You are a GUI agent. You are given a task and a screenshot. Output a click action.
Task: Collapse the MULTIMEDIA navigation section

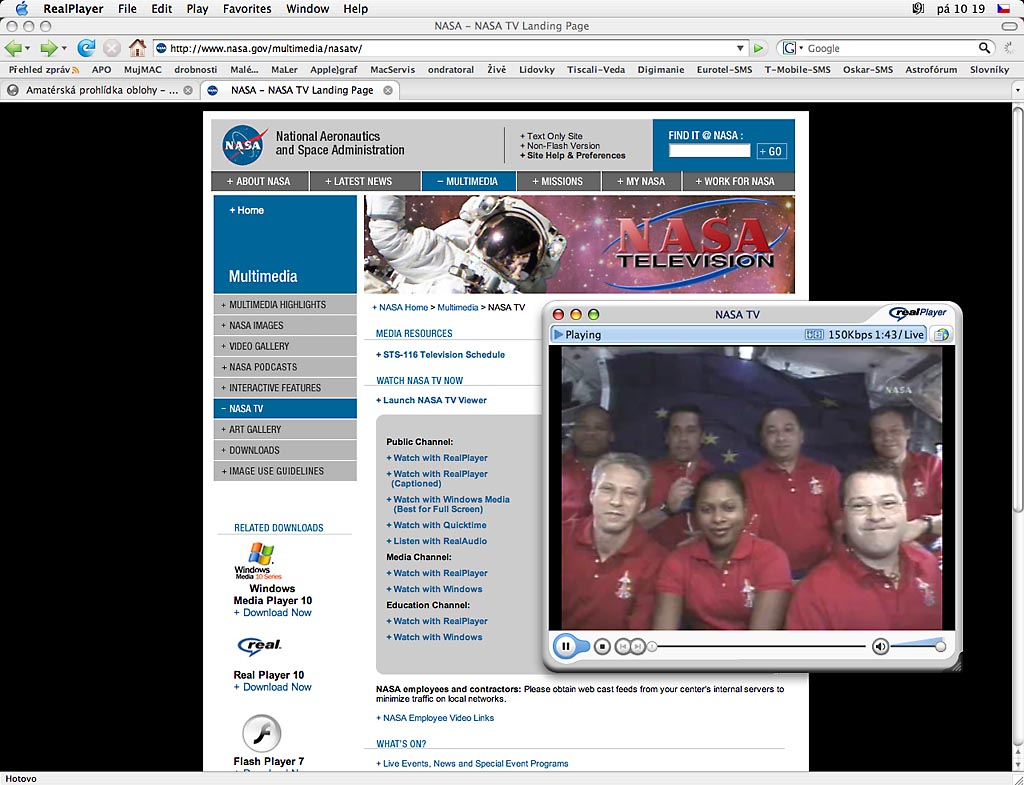(x=469, y=181)
